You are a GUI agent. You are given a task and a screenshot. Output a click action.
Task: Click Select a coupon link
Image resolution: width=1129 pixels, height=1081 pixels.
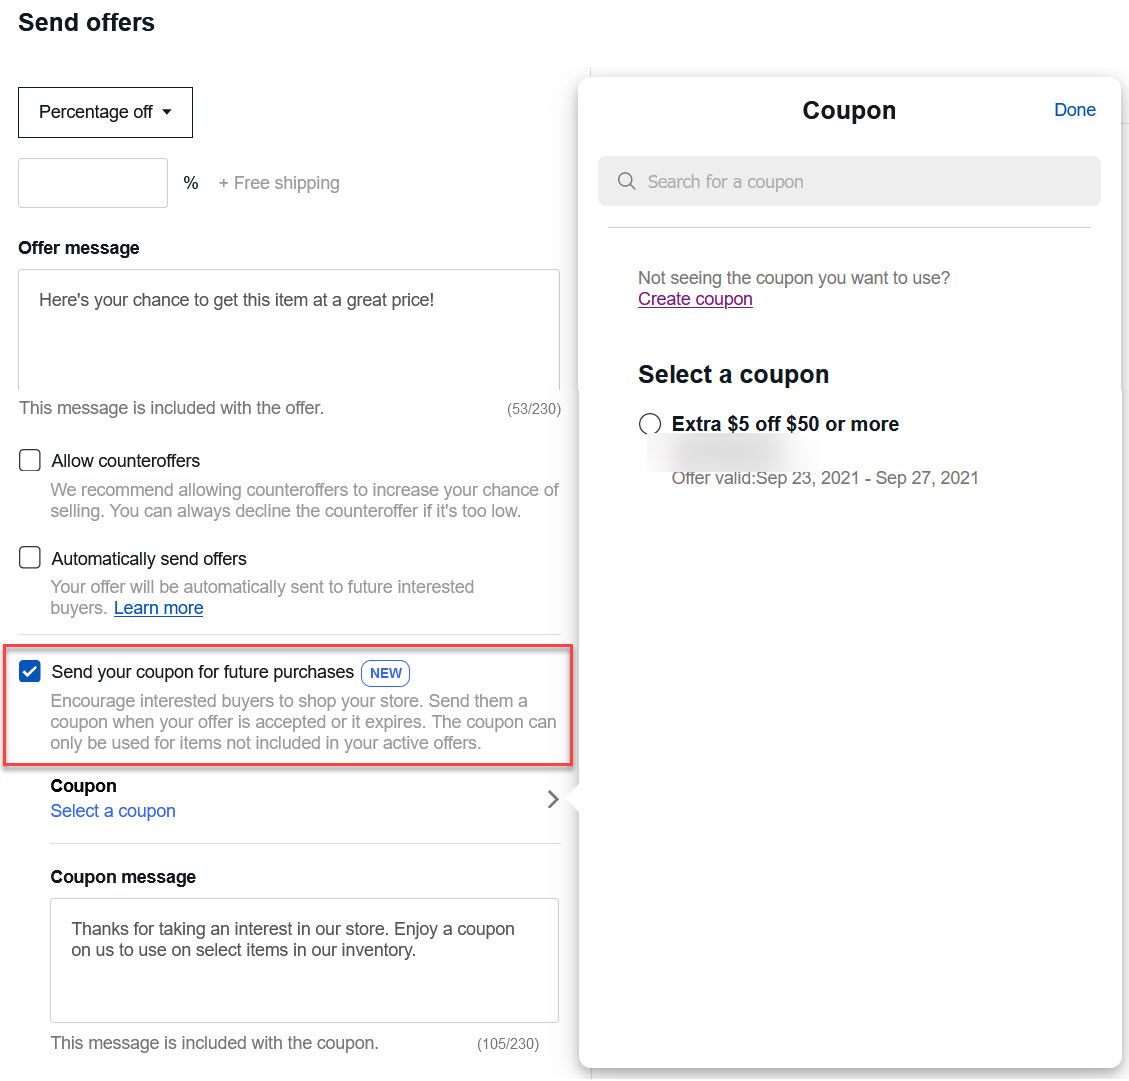pos(113,811)
